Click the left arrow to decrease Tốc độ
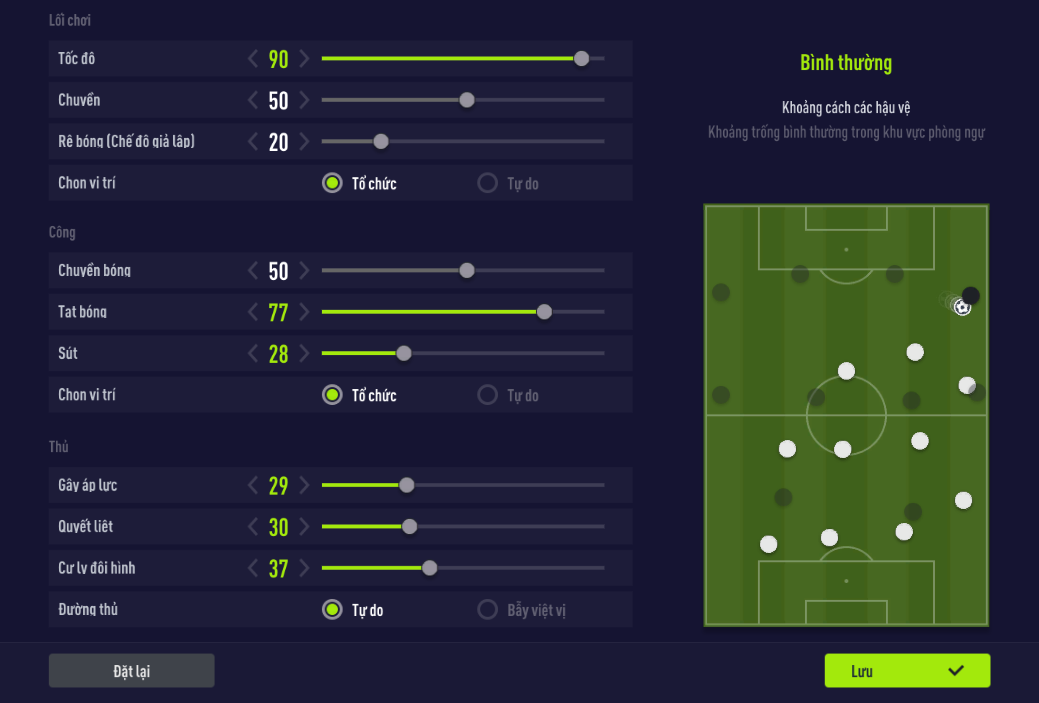 click(253, 59)
